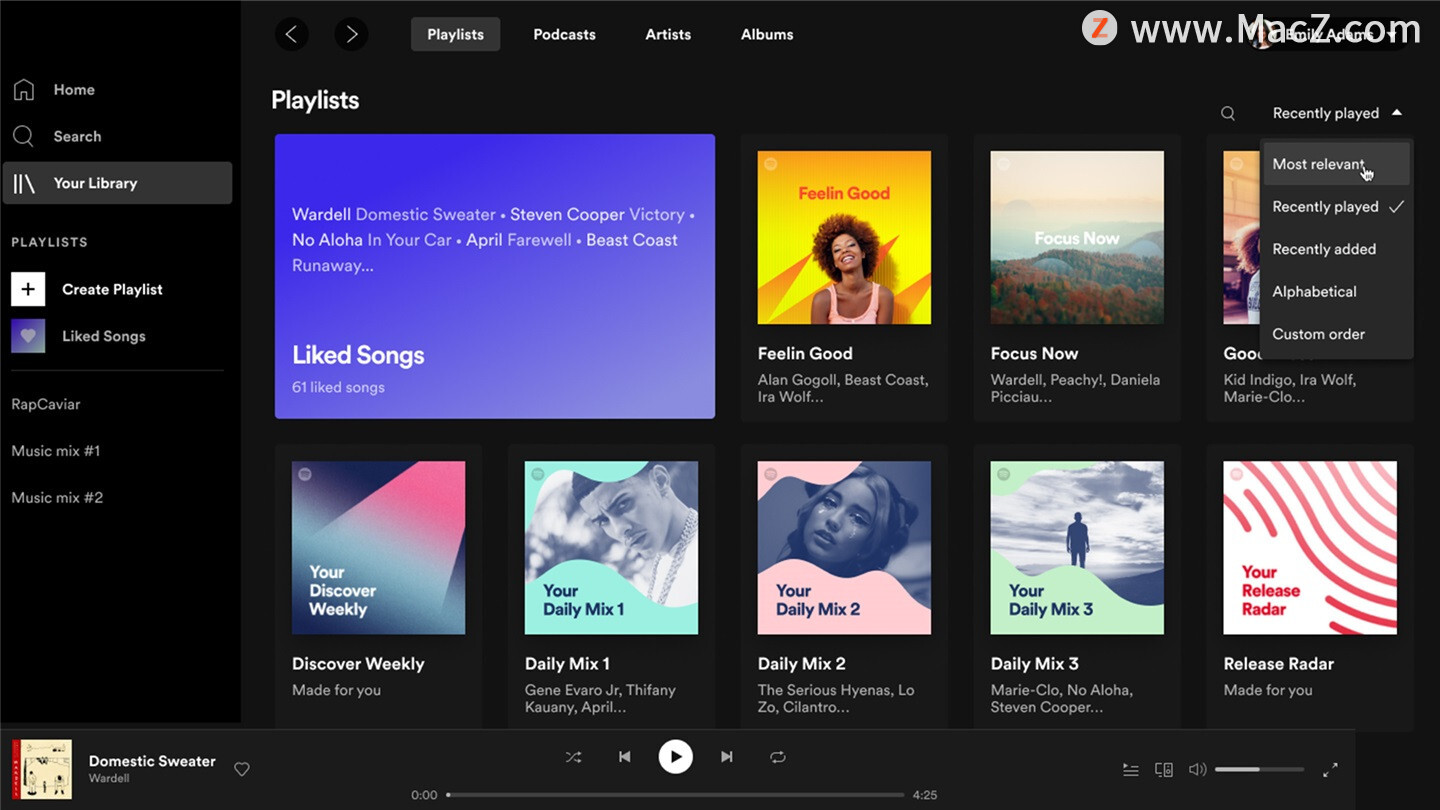The image size is (1440, 810).
Task: Switch to the Playlists tab
Action: [x=456, y=34]
